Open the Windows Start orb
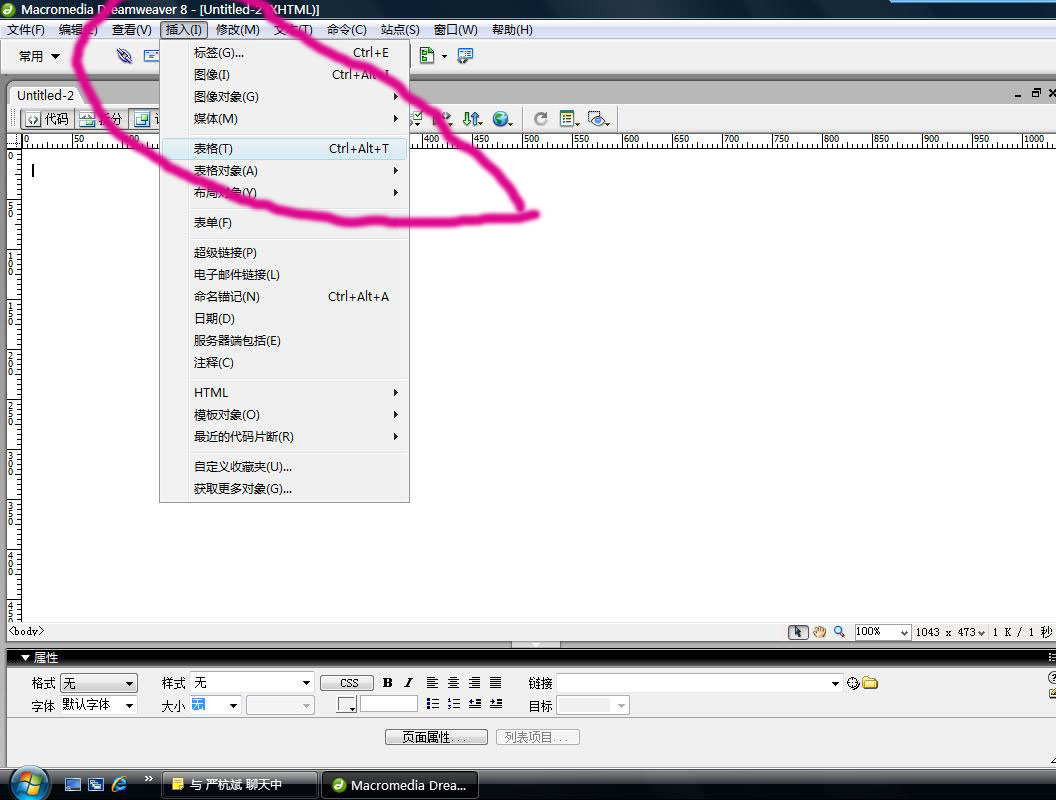 pyautogui.click(x=29, y=785)
